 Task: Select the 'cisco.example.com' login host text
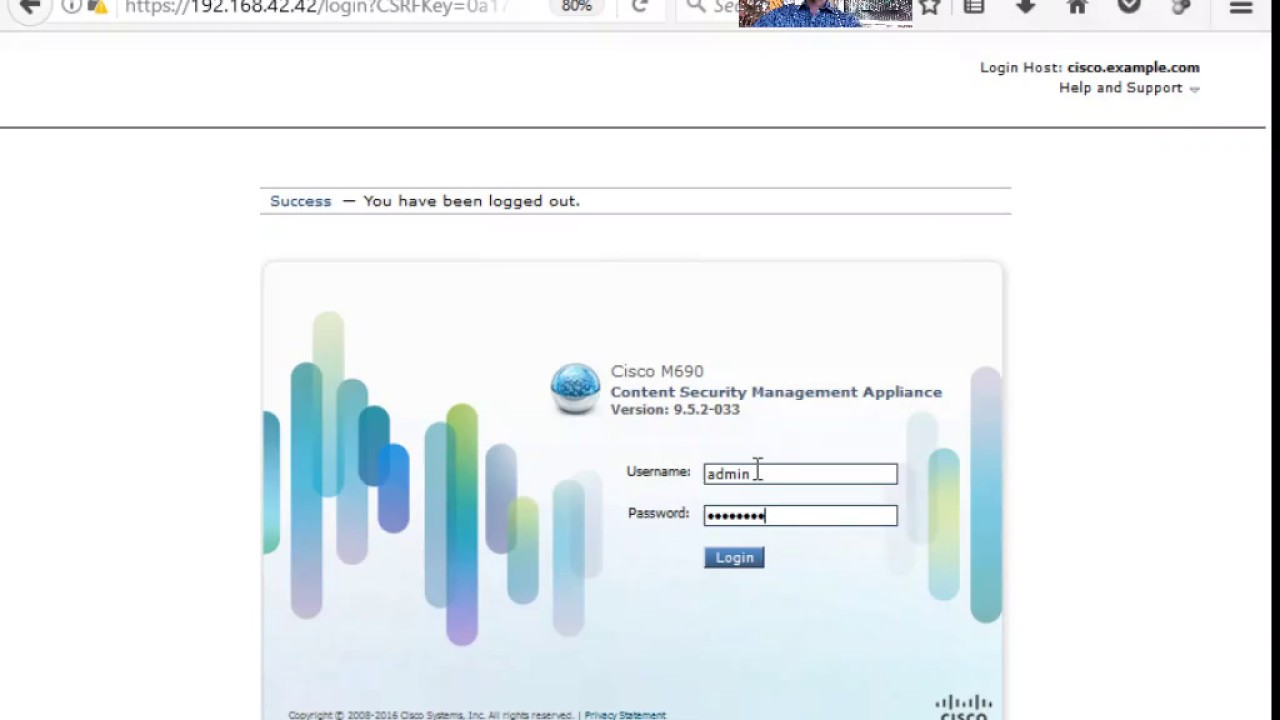click(1133, 68)
